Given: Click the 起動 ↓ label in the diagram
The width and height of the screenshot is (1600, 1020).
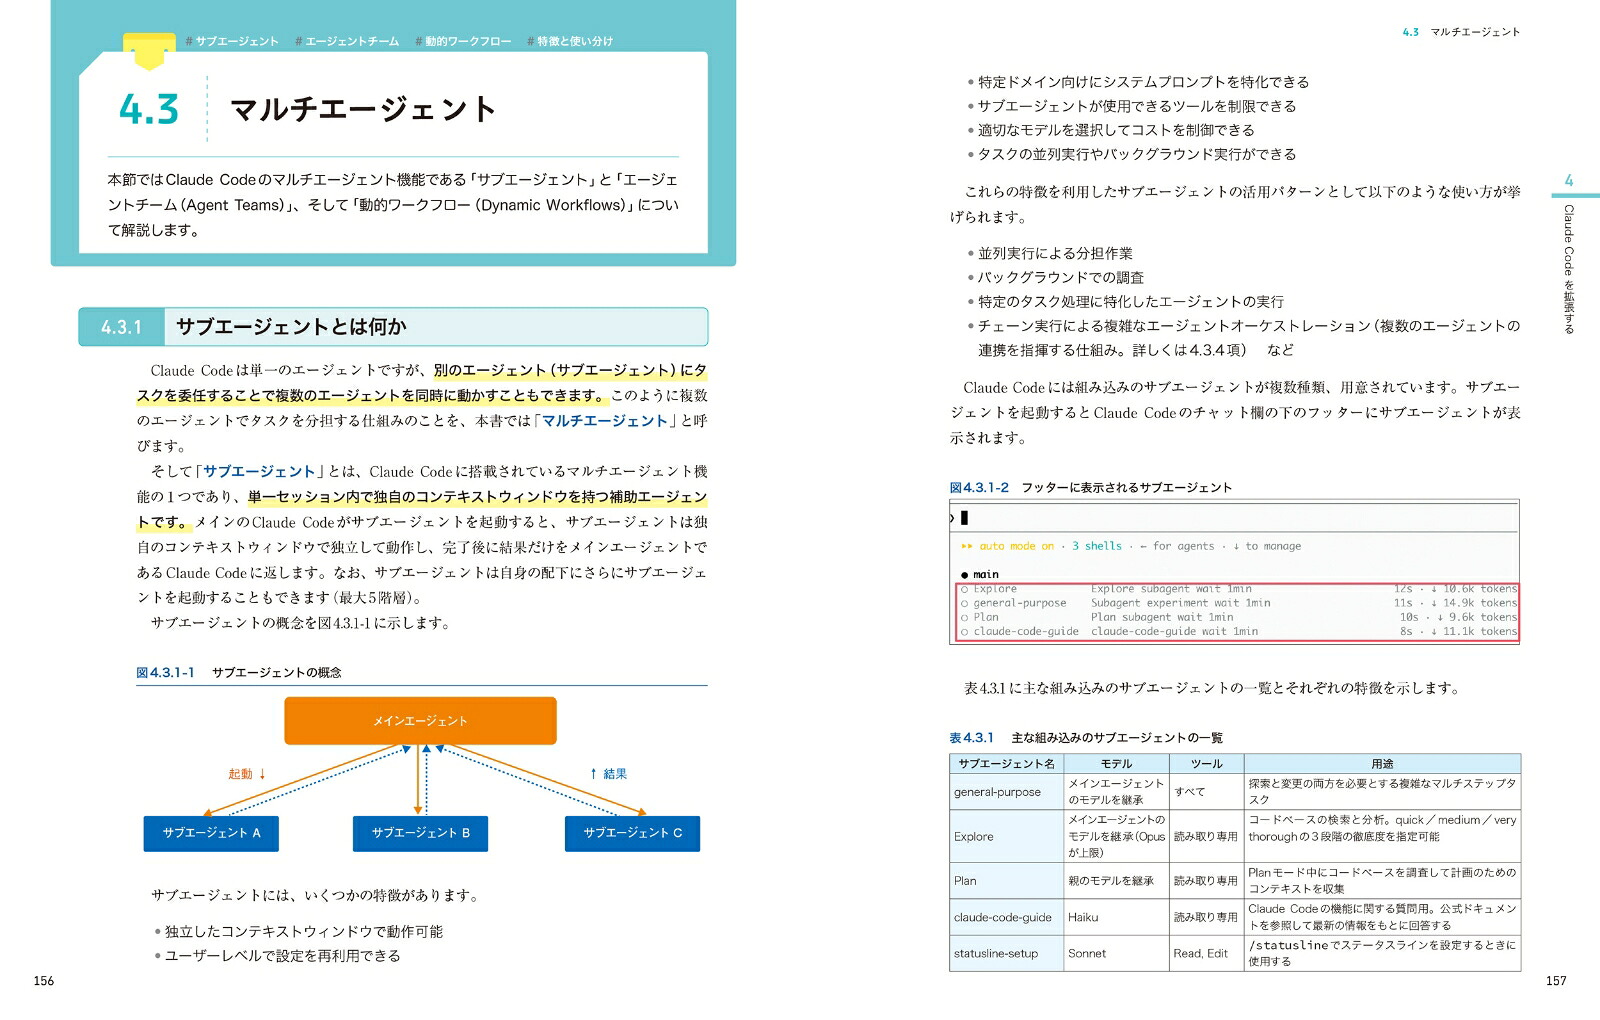Looking at the screenshot, I should tap(247, 773).
